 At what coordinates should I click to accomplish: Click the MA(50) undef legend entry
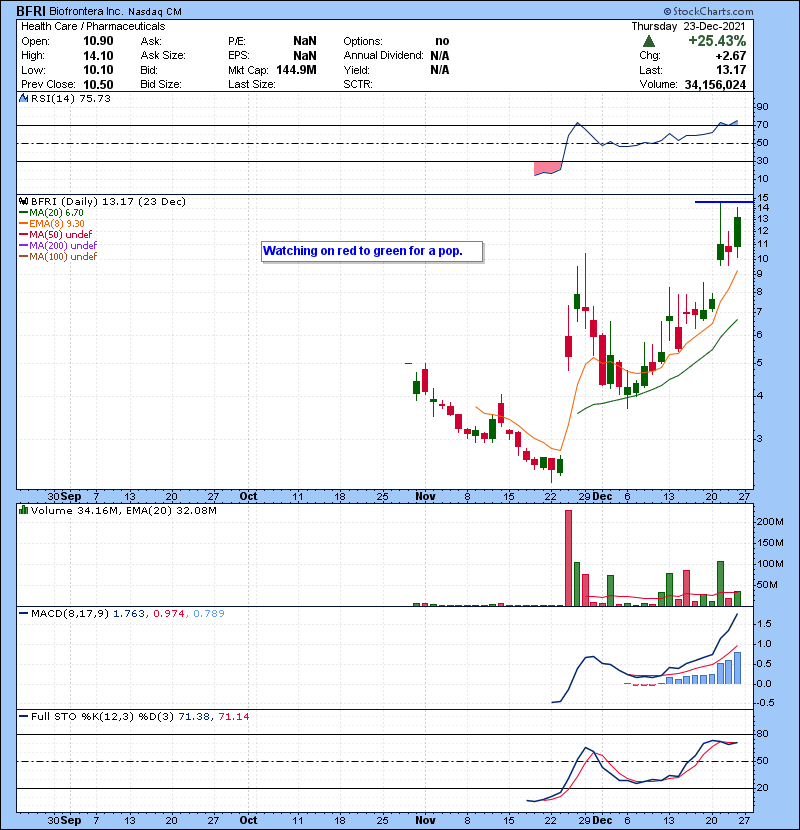coord(56,234)
